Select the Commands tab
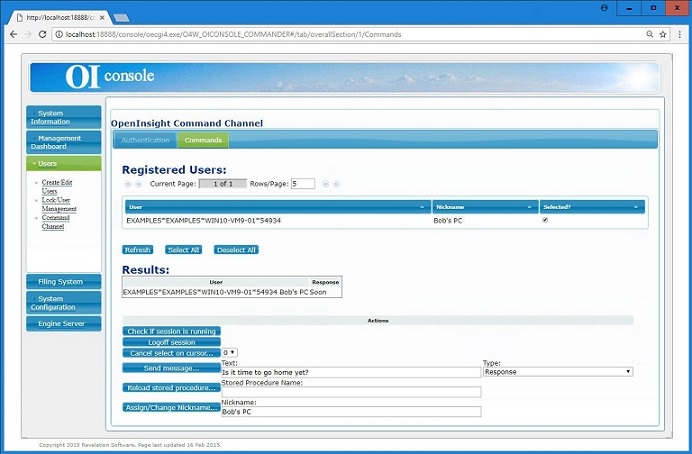This screenshot has height=454, width=692. 203,140
